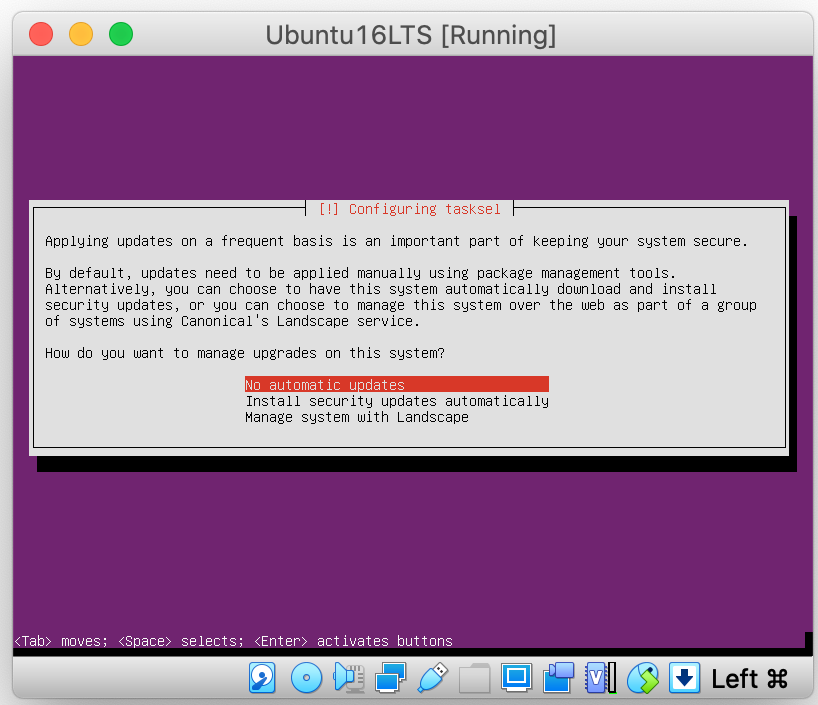Click the keyboard capture arrow icon
This screenshot has width=818, height=705.
pyautogui.click(x=684, y=678)
